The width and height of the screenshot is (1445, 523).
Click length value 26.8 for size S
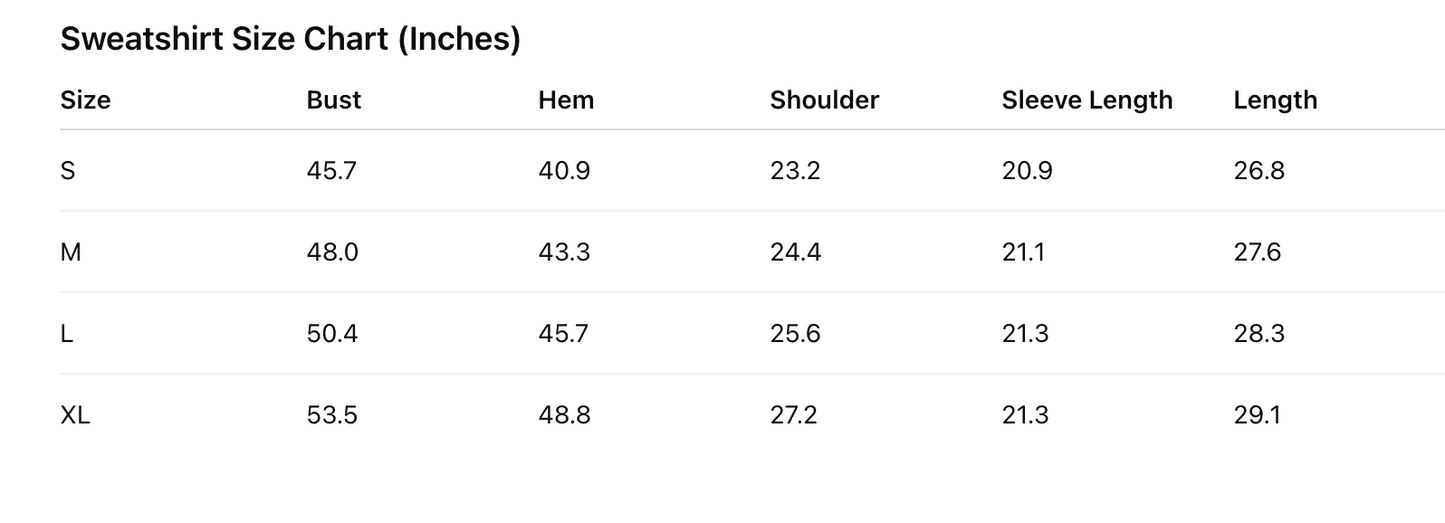[x=1259, y=171]
